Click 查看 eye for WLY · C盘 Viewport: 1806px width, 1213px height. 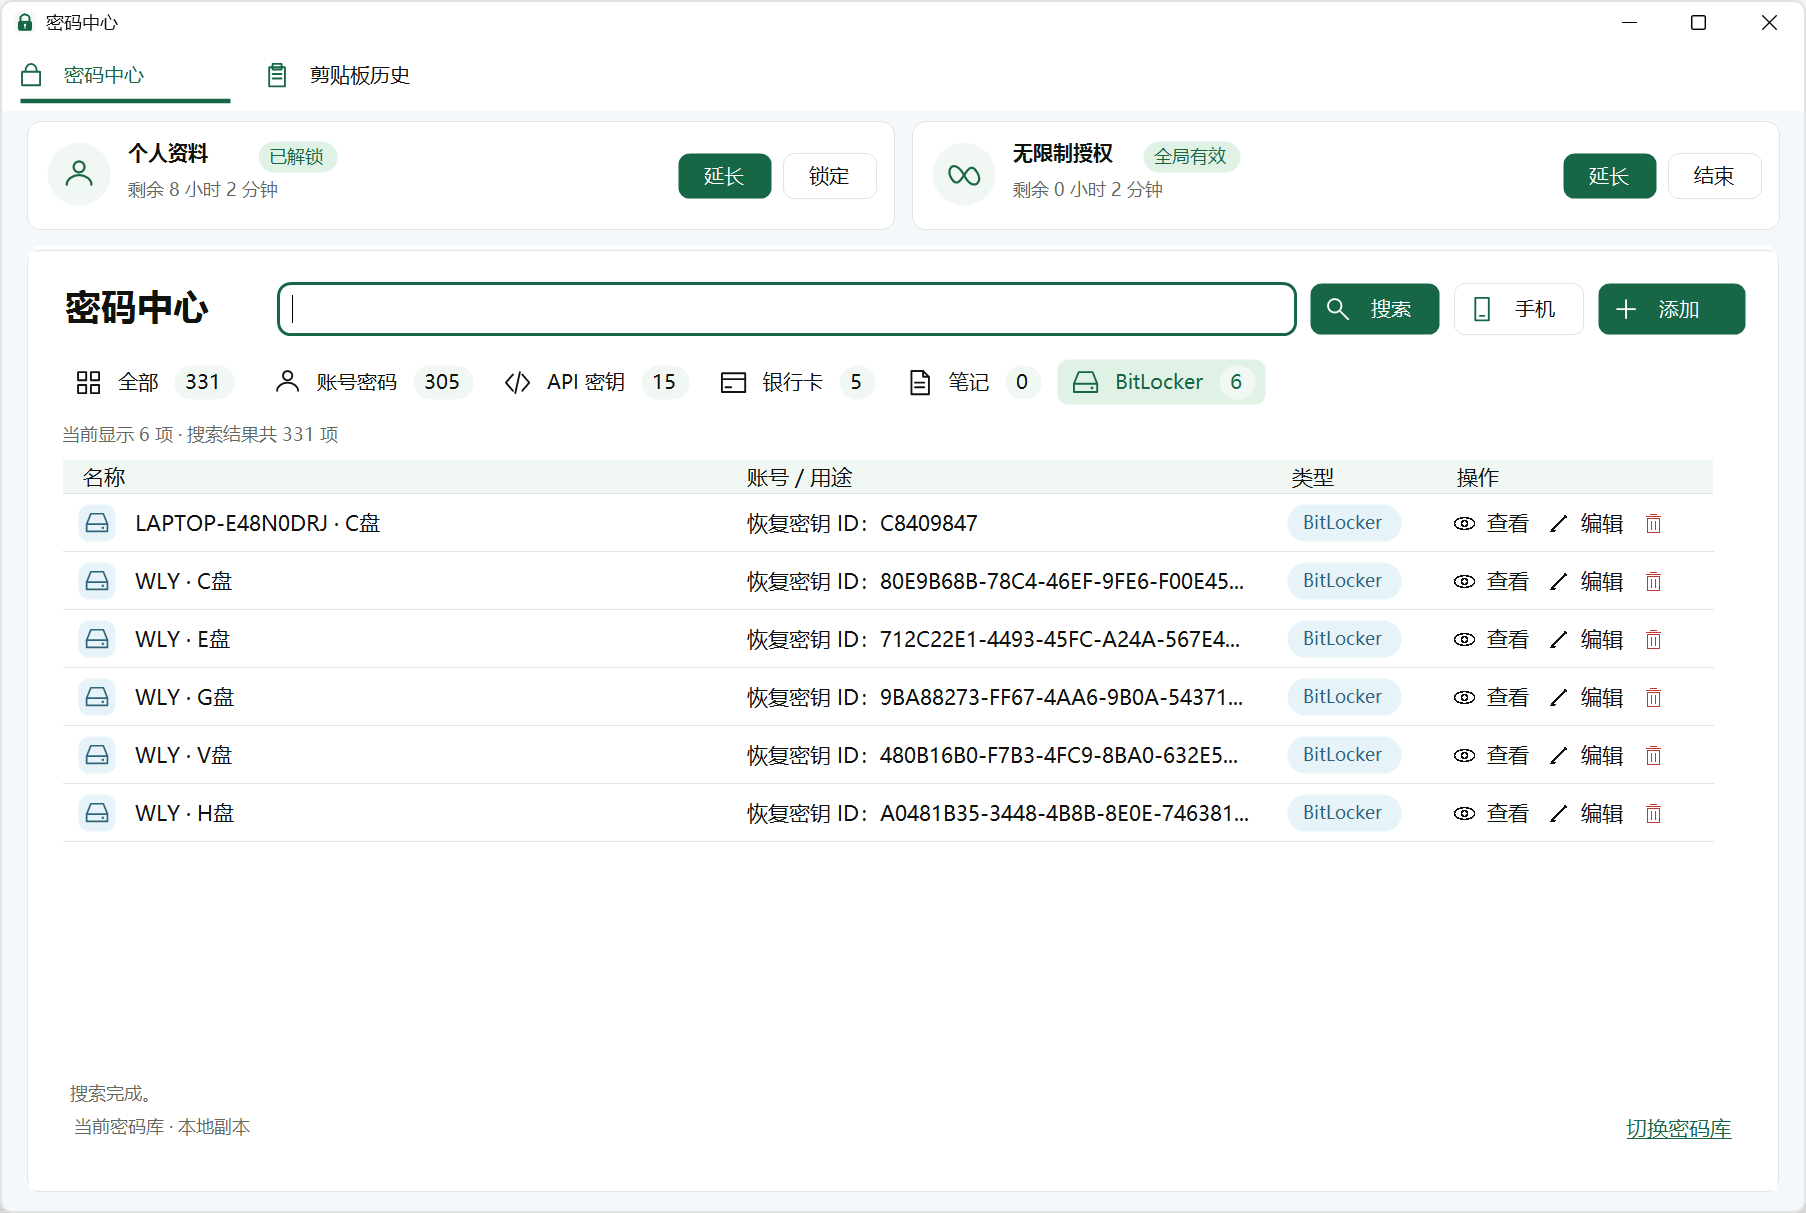click(1490, 581)
